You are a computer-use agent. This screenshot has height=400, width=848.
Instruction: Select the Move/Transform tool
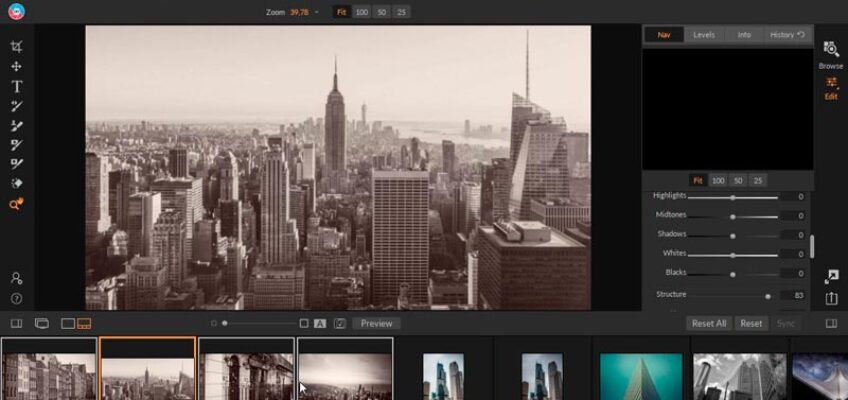16,66
